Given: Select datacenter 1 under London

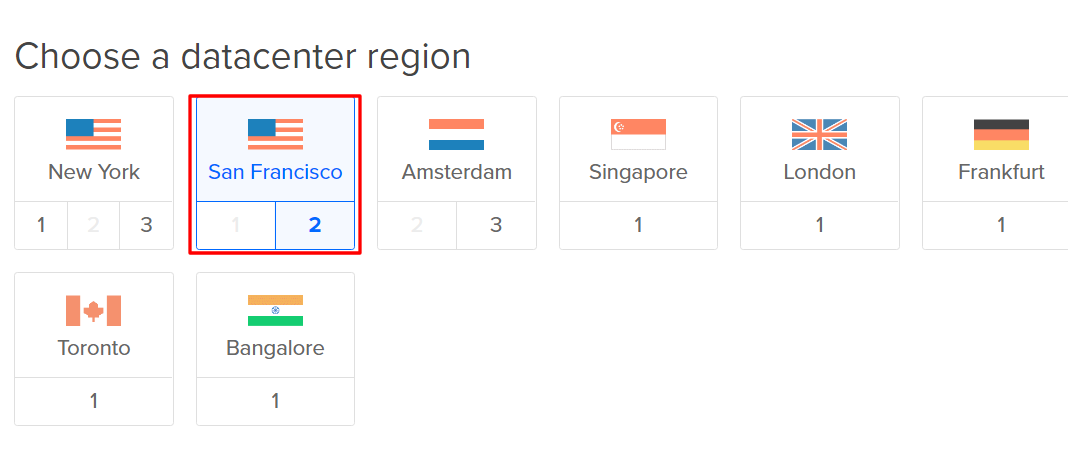Looking at the screenshot, I should 819,225.
